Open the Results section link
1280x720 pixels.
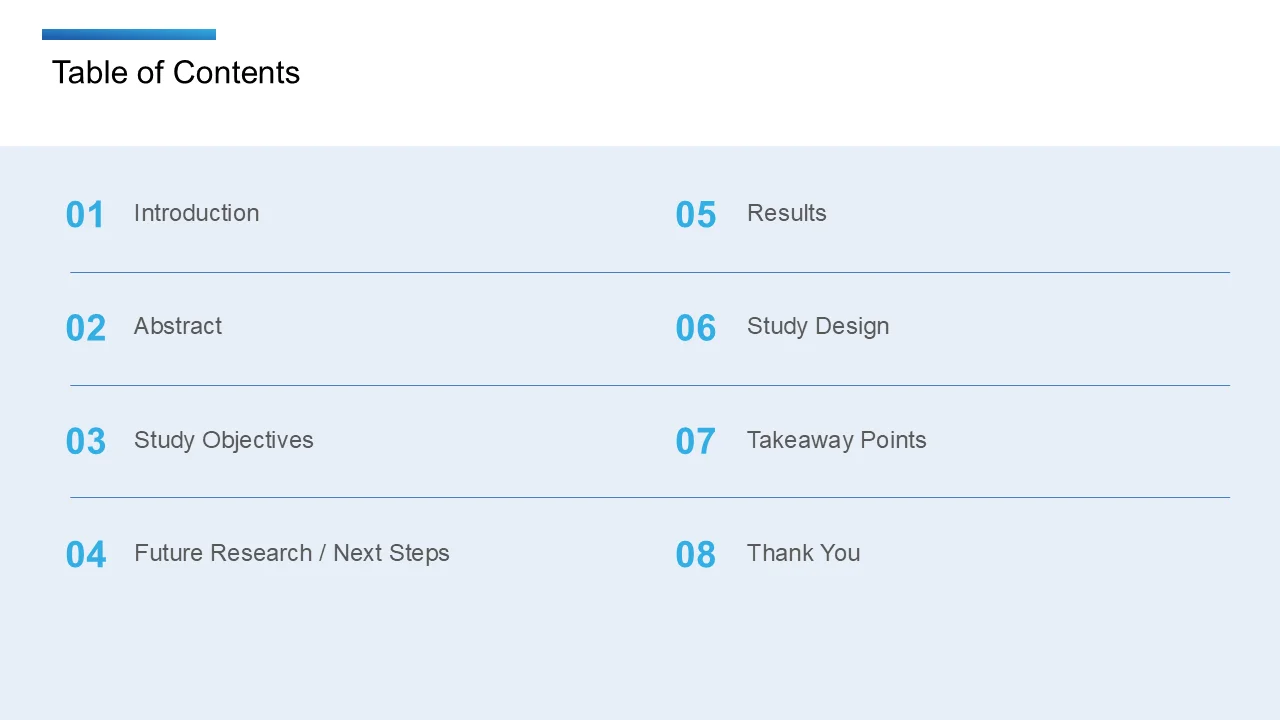pyautogui.click(x=786, y=213)
